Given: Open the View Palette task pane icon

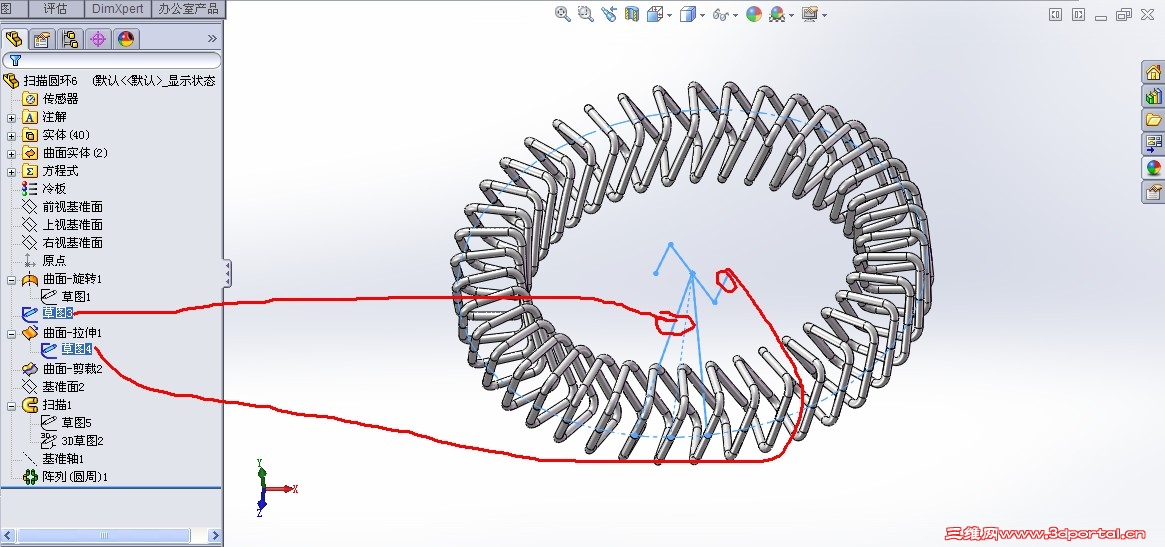Looking at the screenshot, I should tap(1153, 143).
